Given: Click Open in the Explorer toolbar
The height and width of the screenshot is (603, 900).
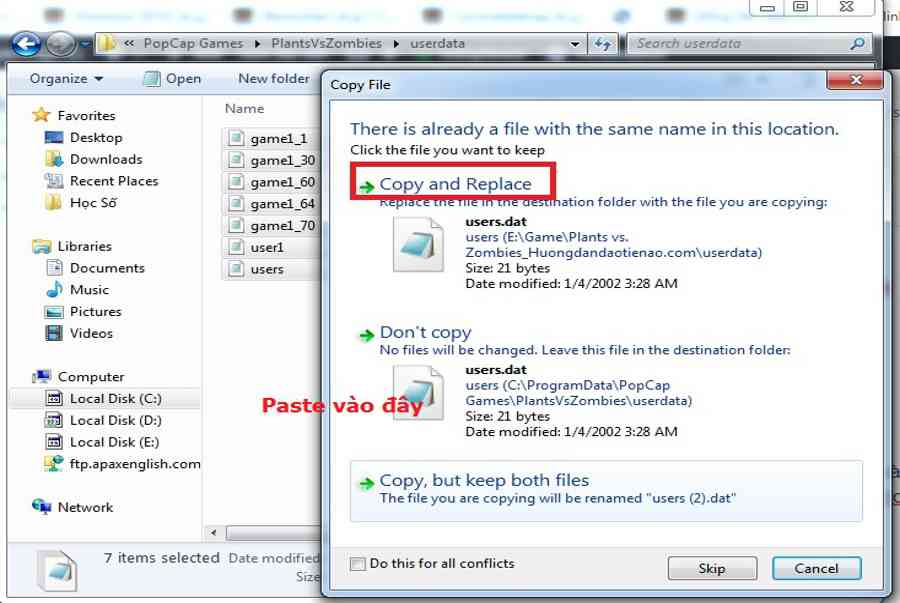Looking at the screenshot, I should pyautogui.click(x=172, y=79).
